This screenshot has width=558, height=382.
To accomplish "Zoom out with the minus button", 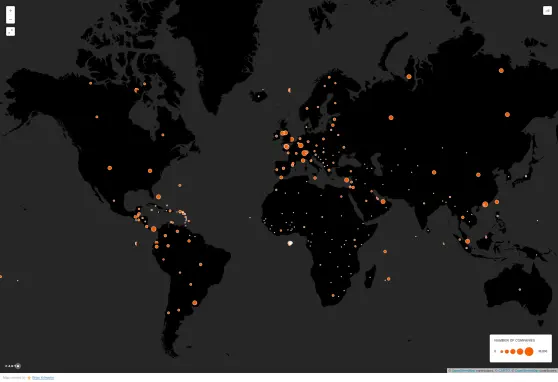I will pos(10,19).
